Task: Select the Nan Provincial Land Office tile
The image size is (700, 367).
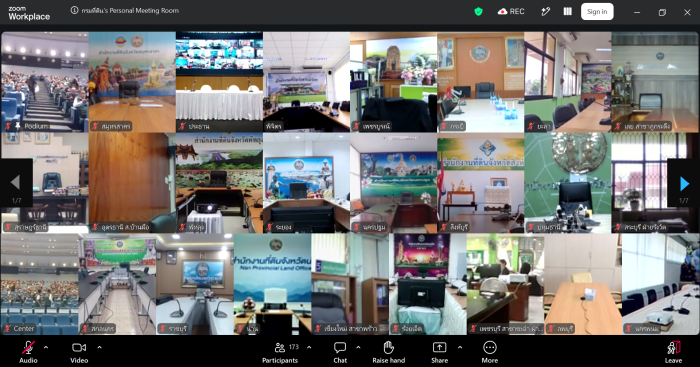Action: pos(273,284)
